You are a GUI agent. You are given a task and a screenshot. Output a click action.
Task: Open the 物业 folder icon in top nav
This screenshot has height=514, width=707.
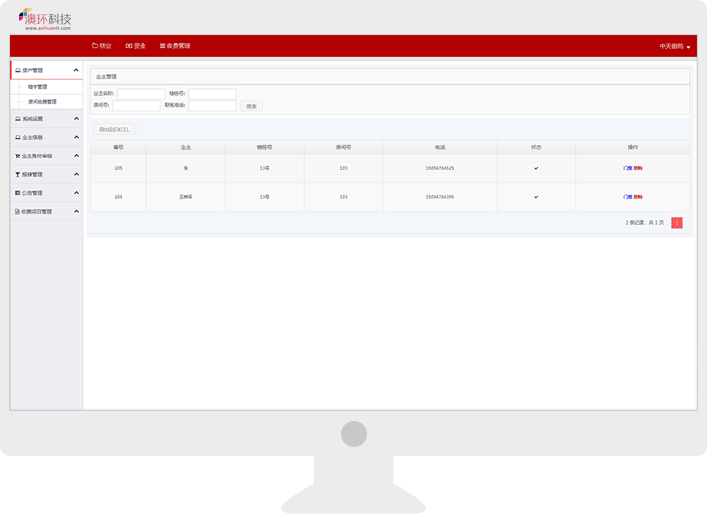pos(95,46)
